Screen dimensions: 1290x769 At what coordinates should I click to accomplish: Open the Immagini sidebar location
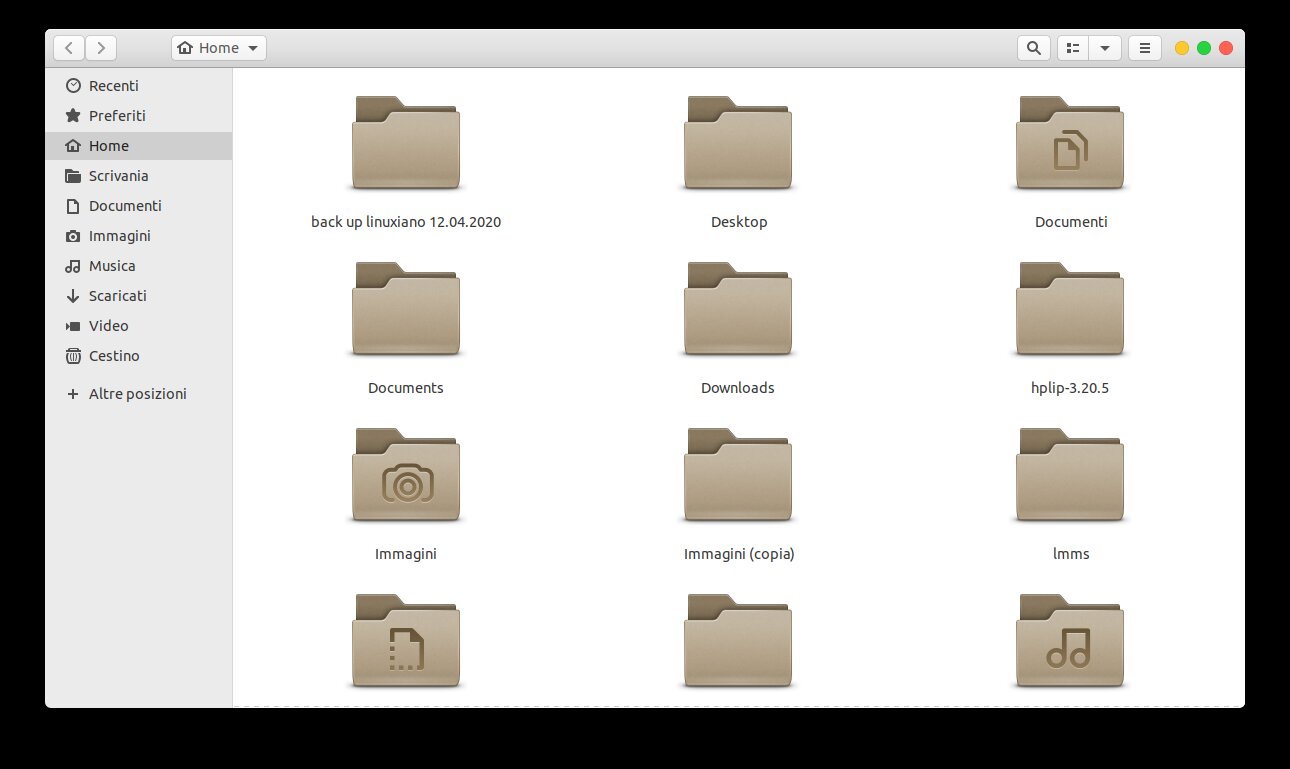(118, 235)
